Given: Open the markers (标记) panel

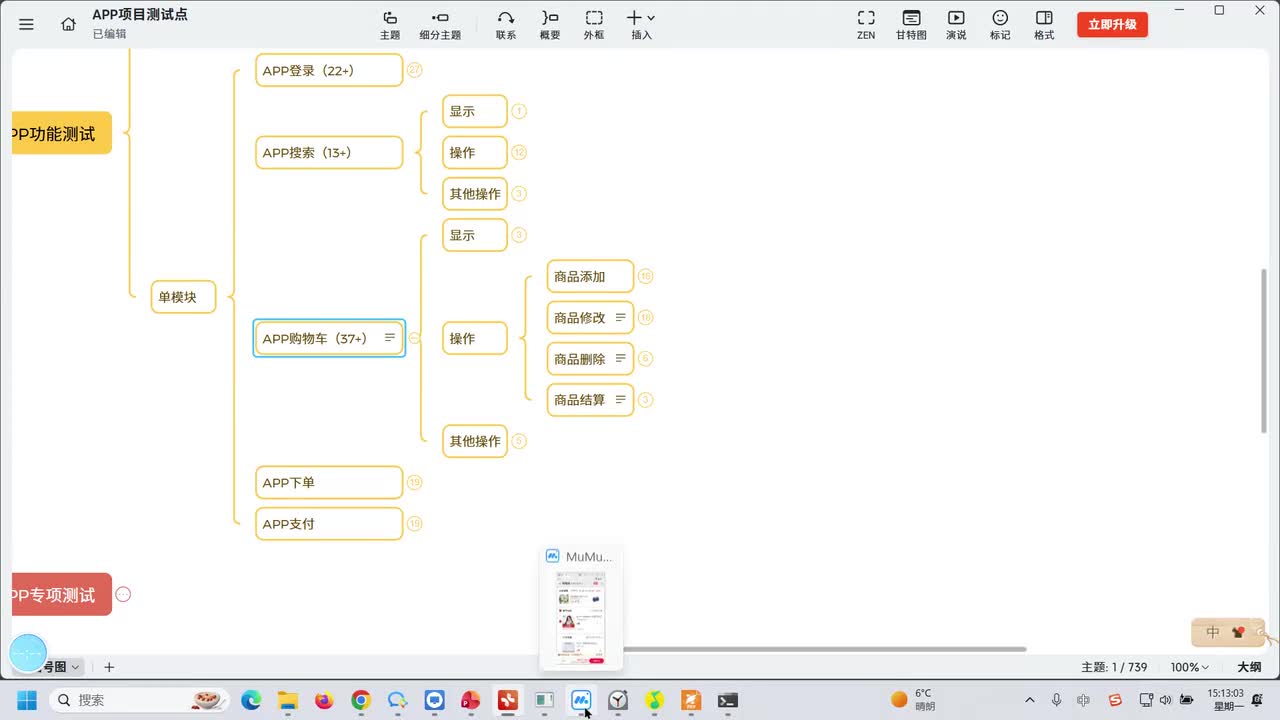Looking at the screenshot, I should click(1000, 25).
